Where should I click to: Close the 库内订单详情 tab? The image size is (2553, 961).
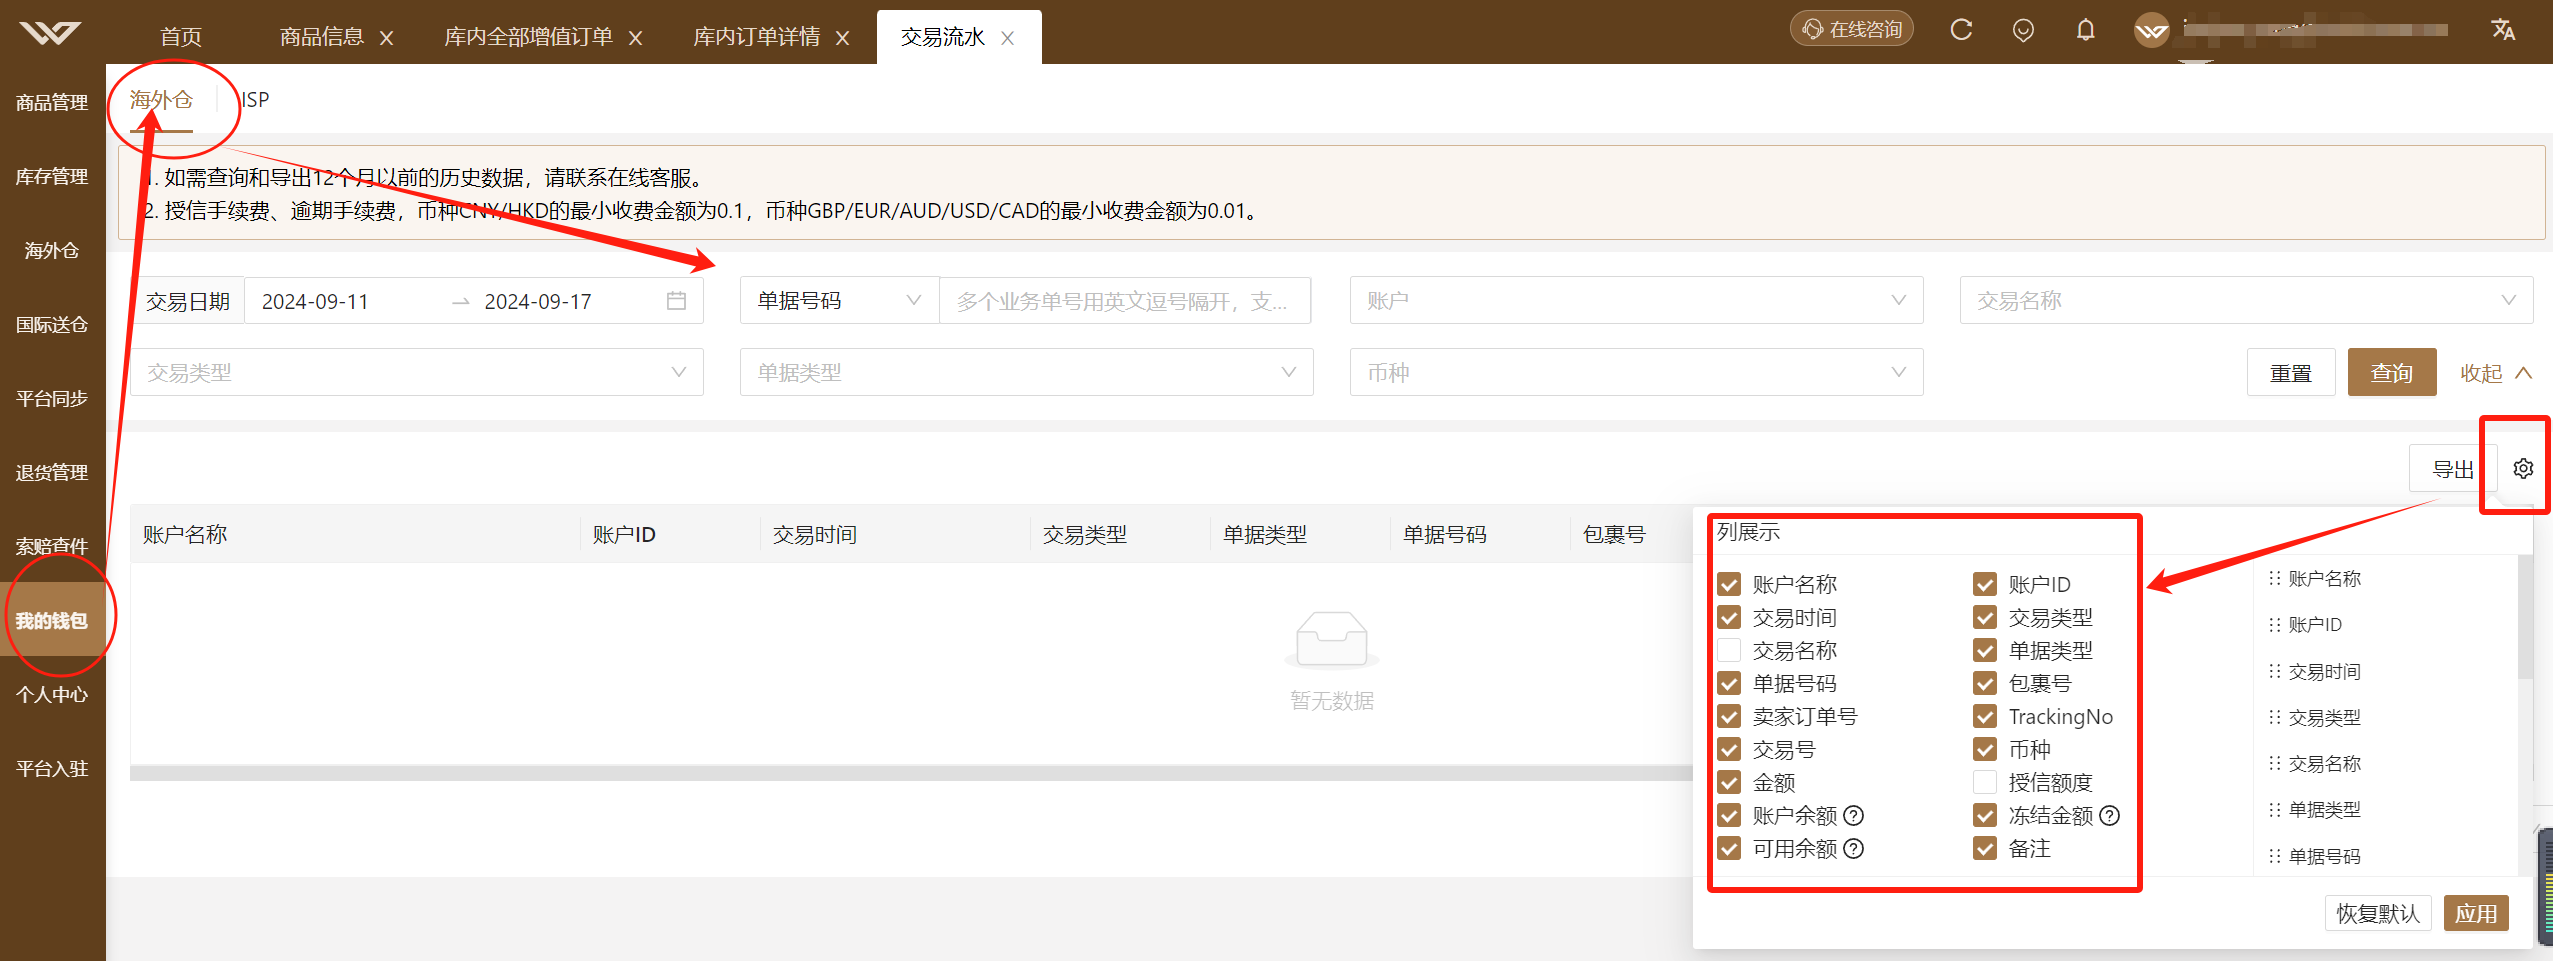843,38
